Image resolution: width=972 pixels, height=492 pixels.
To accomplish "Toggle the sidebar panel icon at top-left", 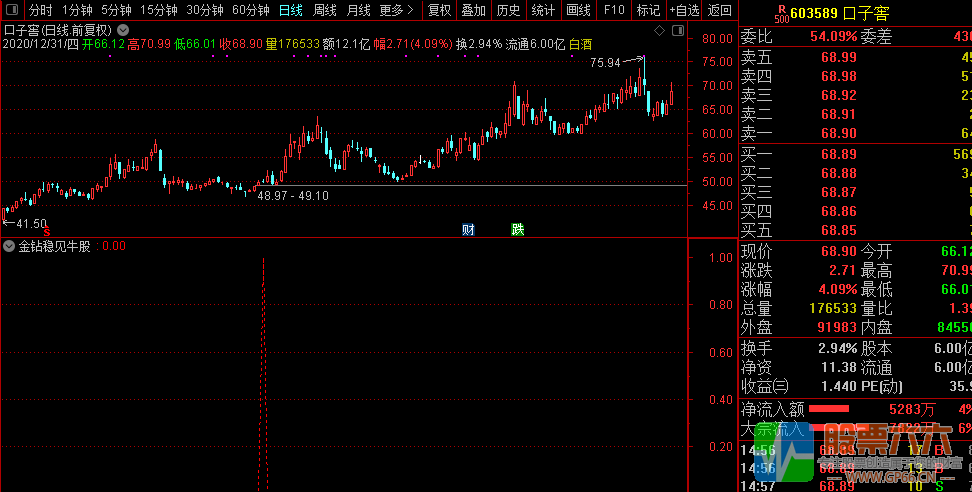I will pyautogui.click(x=11, y=10).
